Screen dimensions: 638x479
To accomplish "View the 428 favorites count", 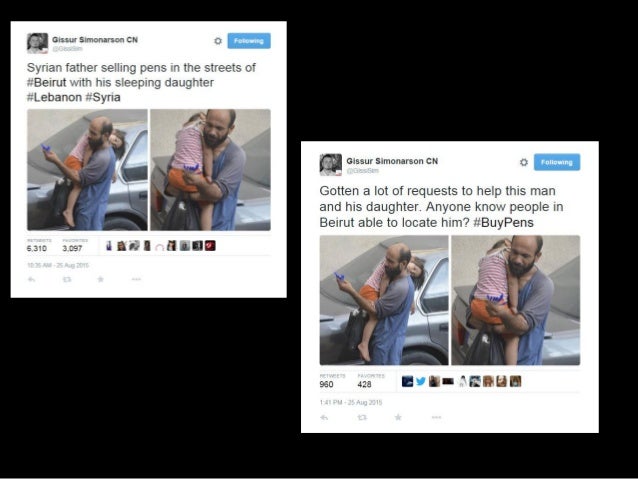I will pos(364,384).
